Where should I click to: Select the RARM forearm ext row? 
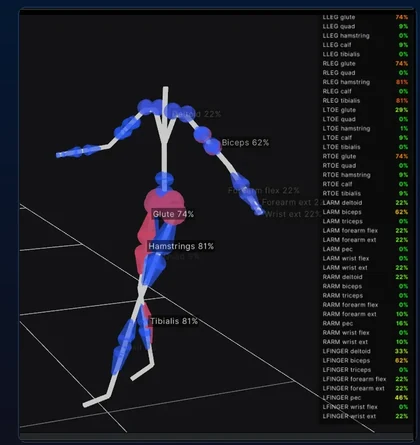pos(365,314)
